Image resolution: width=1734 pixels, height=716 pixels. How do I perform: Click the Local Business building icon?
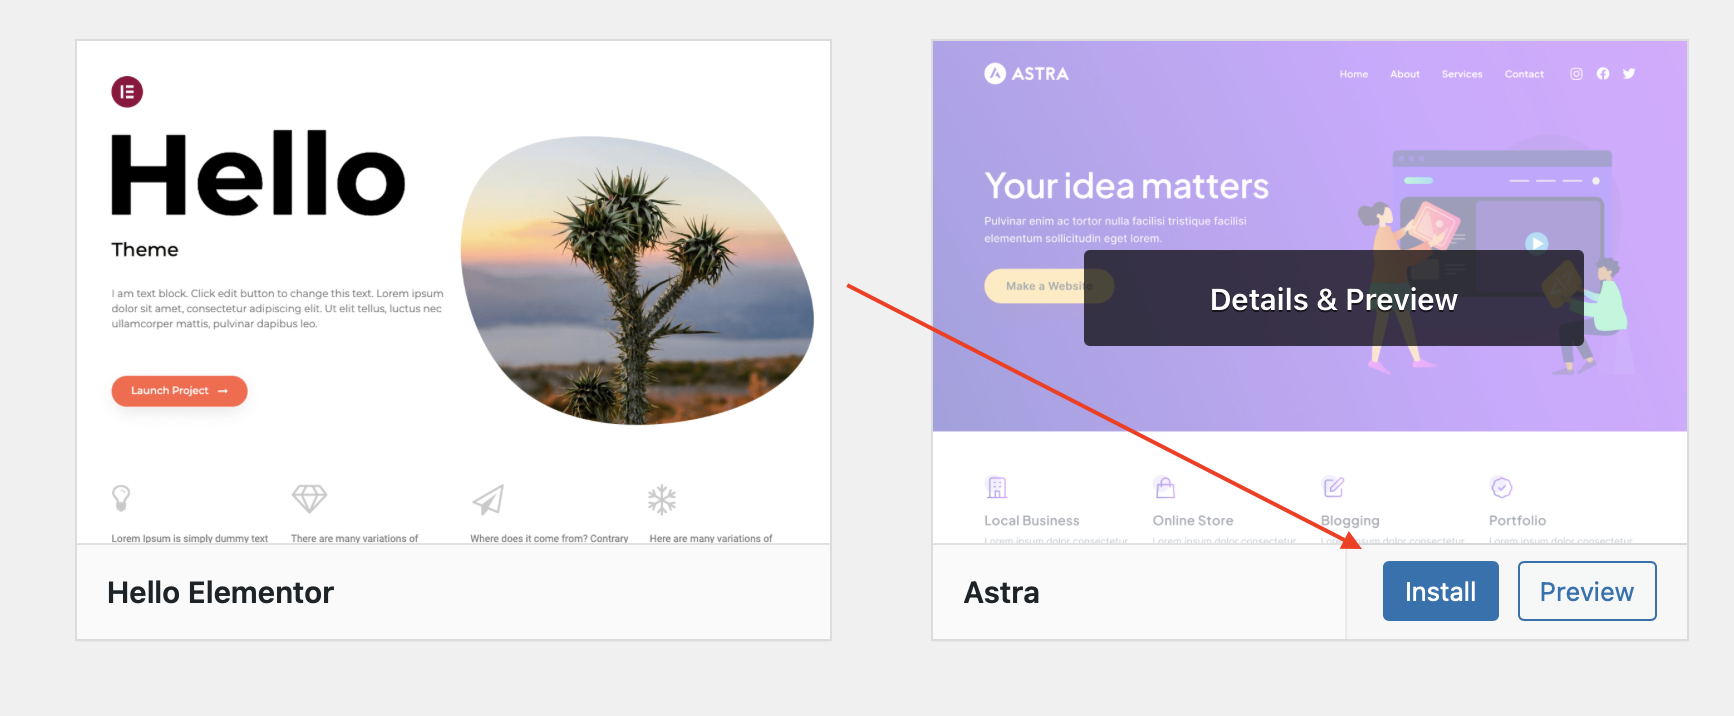tap(997, 487)
